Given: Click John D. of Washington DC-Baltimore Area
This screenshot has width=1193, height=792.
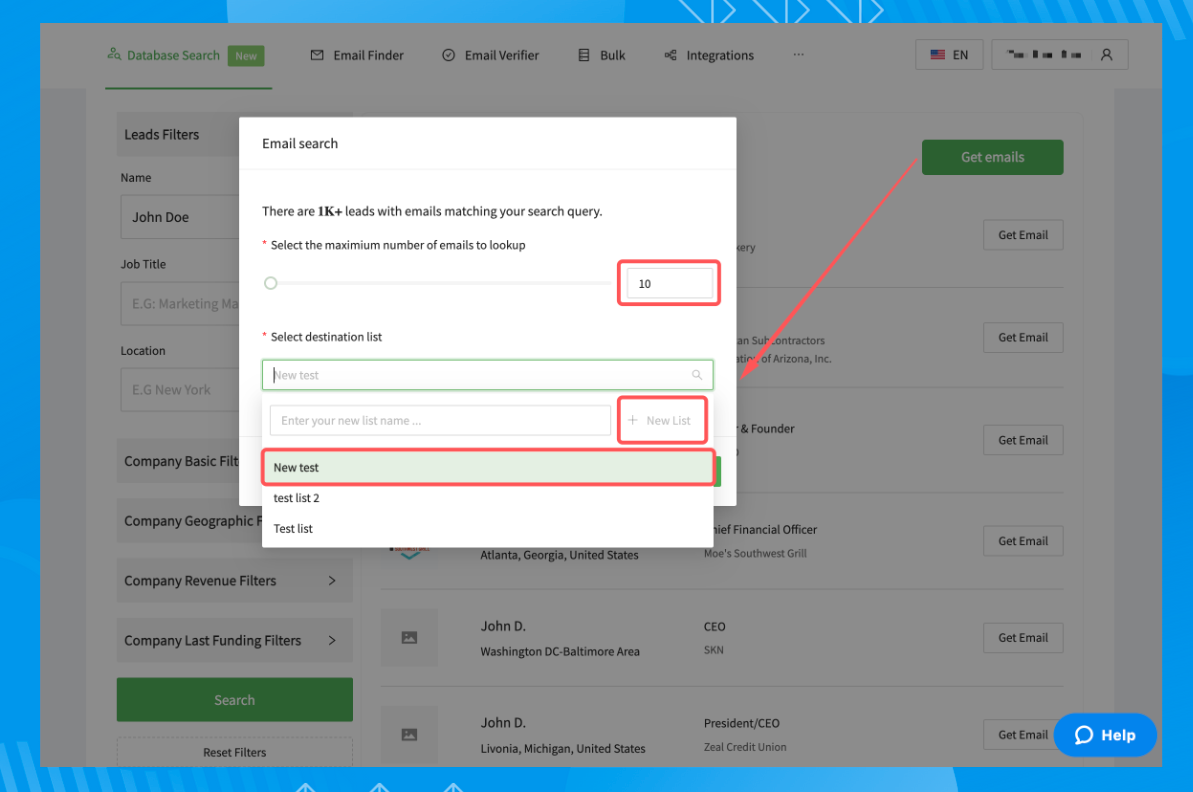Looking at the screenshot, I should pos(503,626).
